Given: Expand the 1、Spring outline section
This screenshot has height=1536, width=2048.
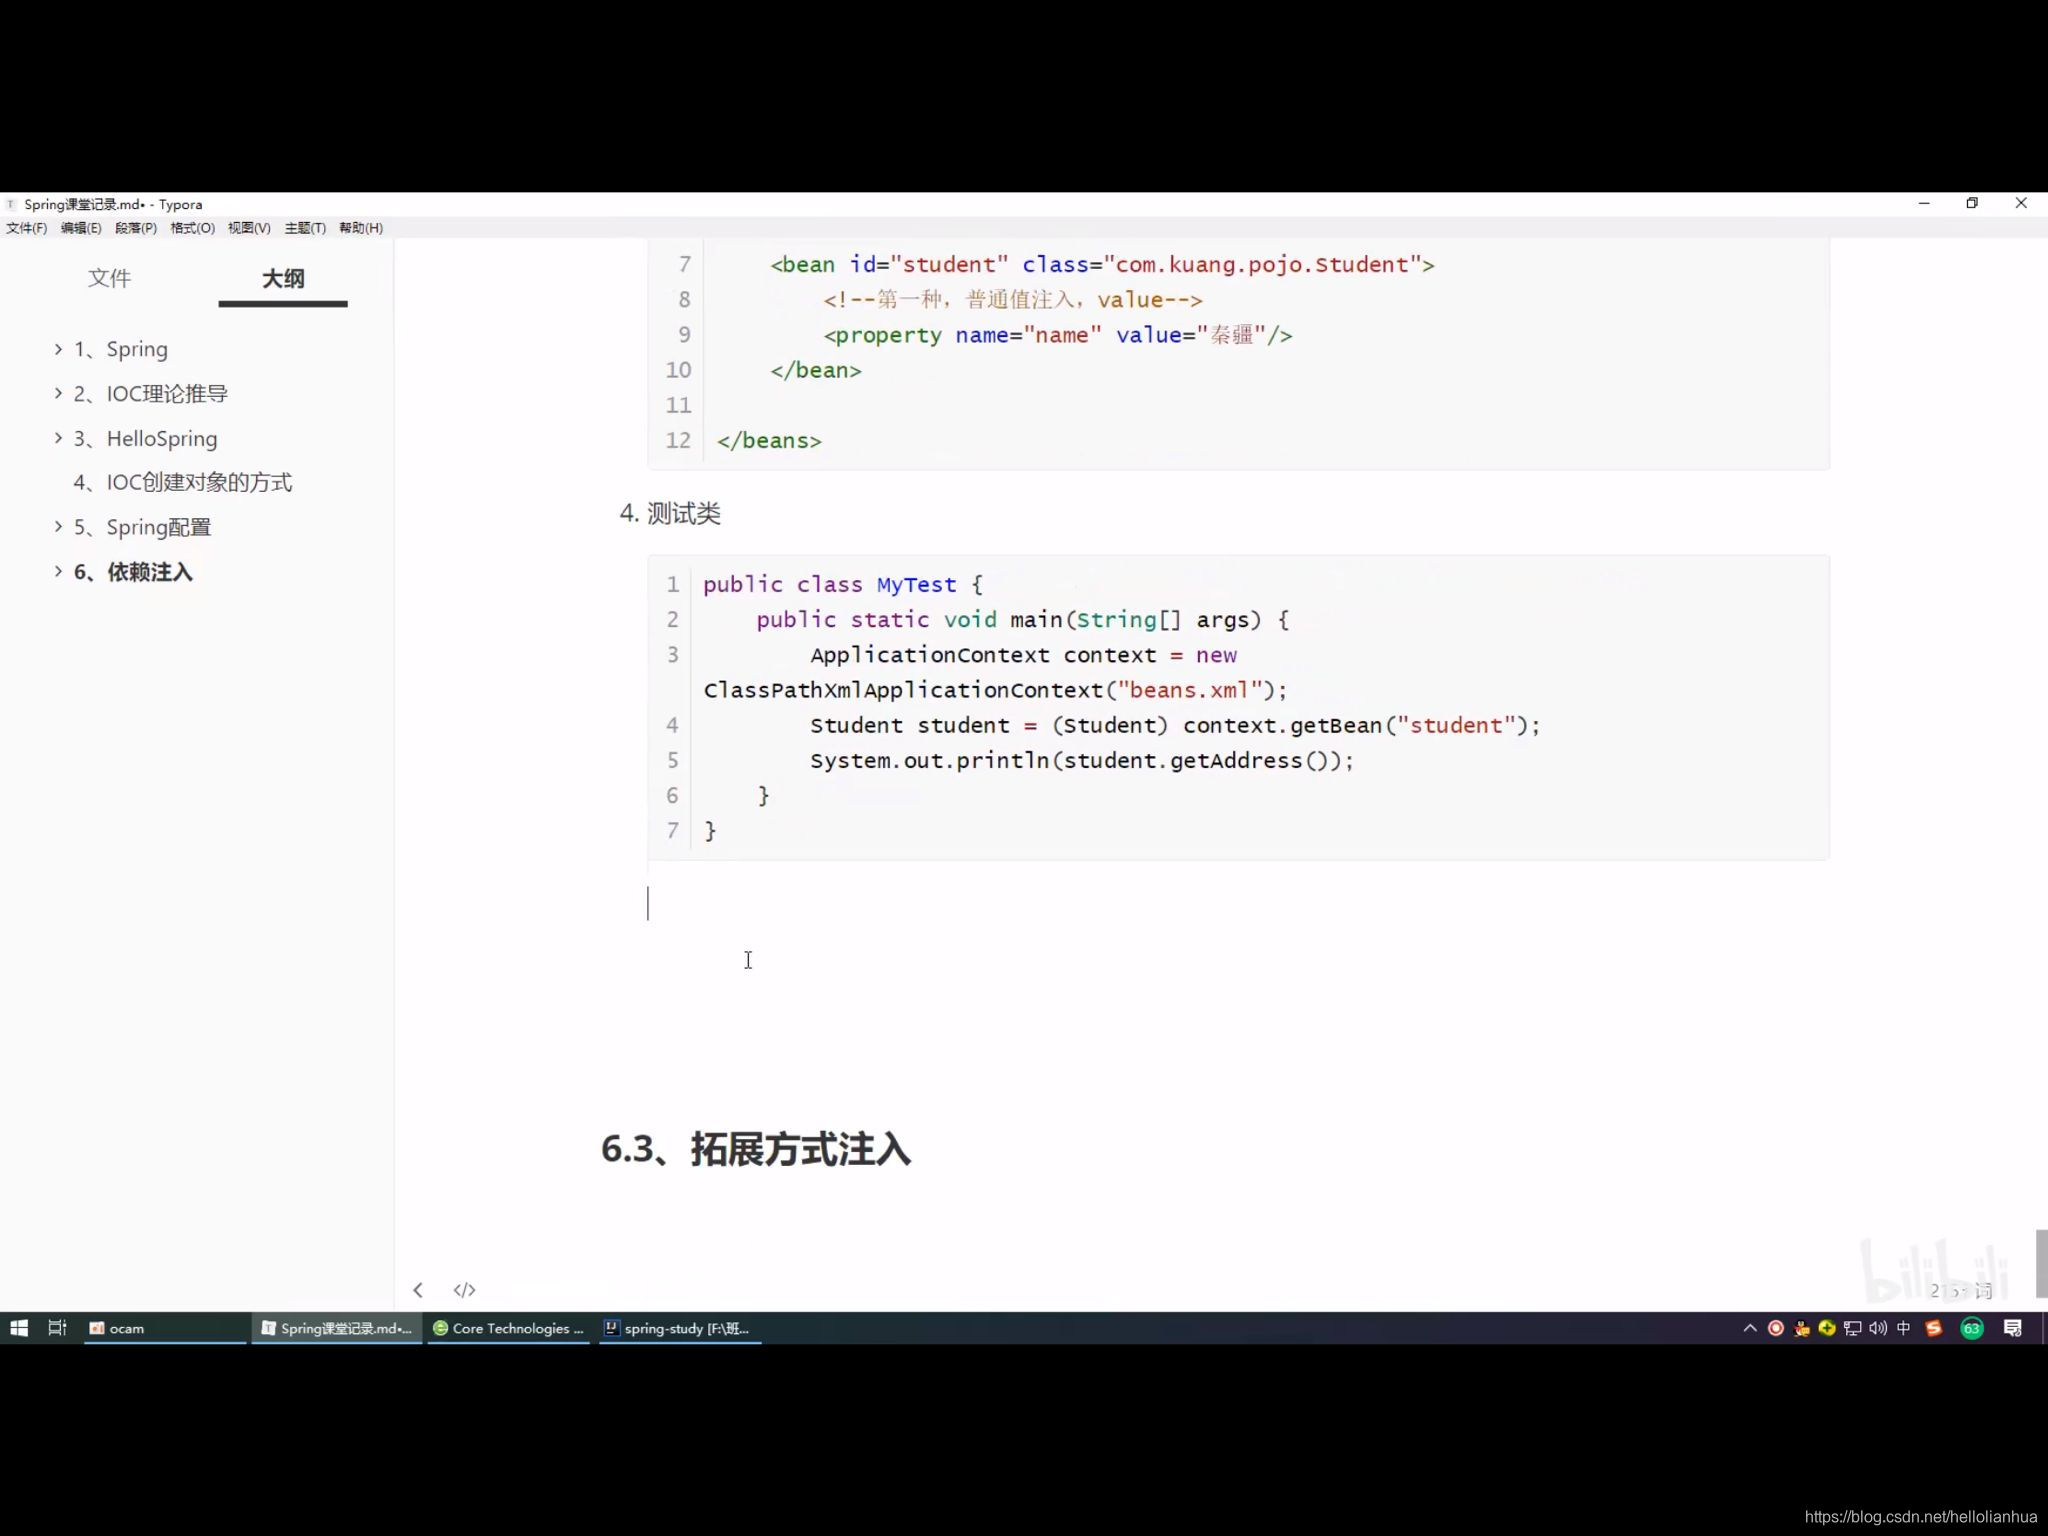Looking at the screenshot, I should pos(58,349).
